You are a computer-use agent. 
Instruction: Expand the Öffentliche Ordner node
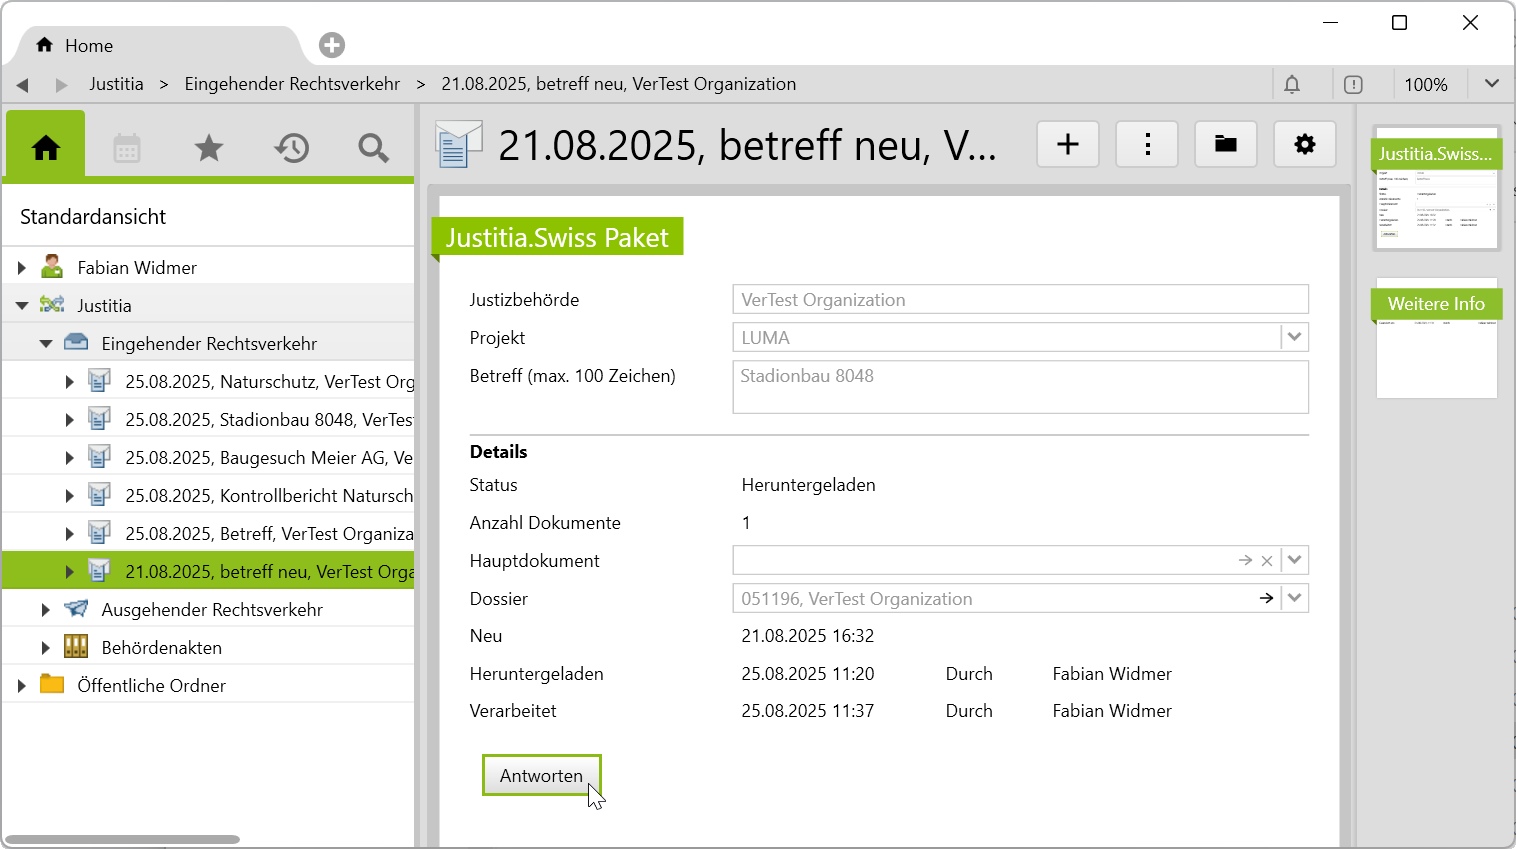pyautogui.click(x=22, y=686)
